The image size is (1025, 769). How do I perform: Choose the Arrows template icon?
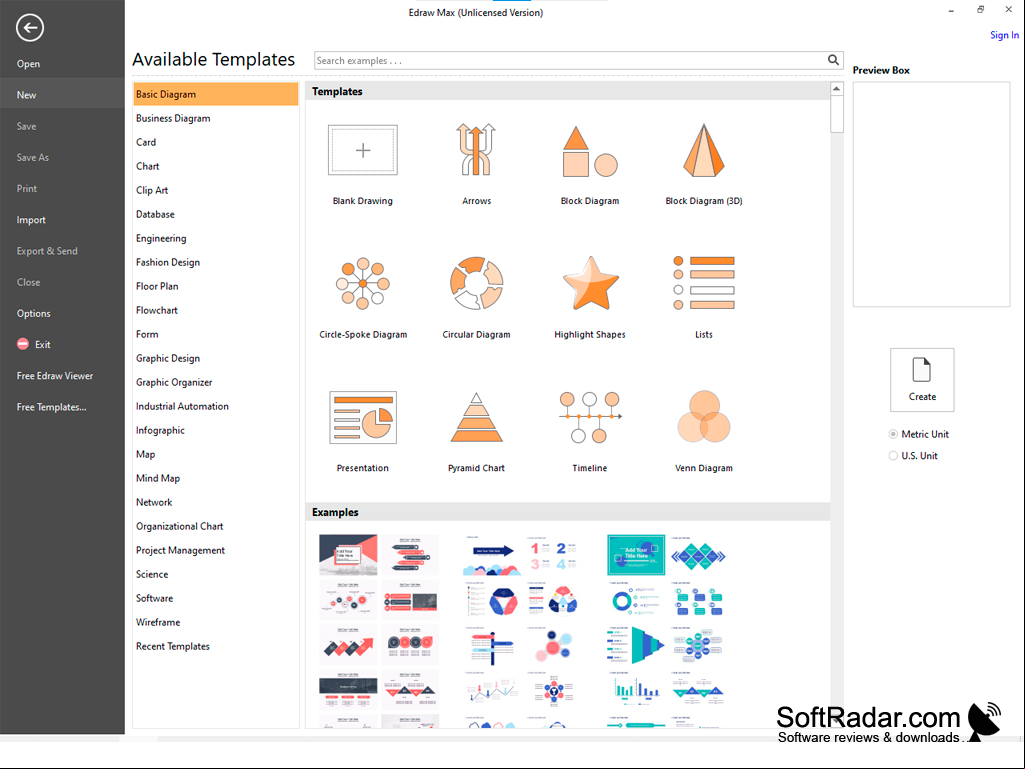(x=477, y=150)
